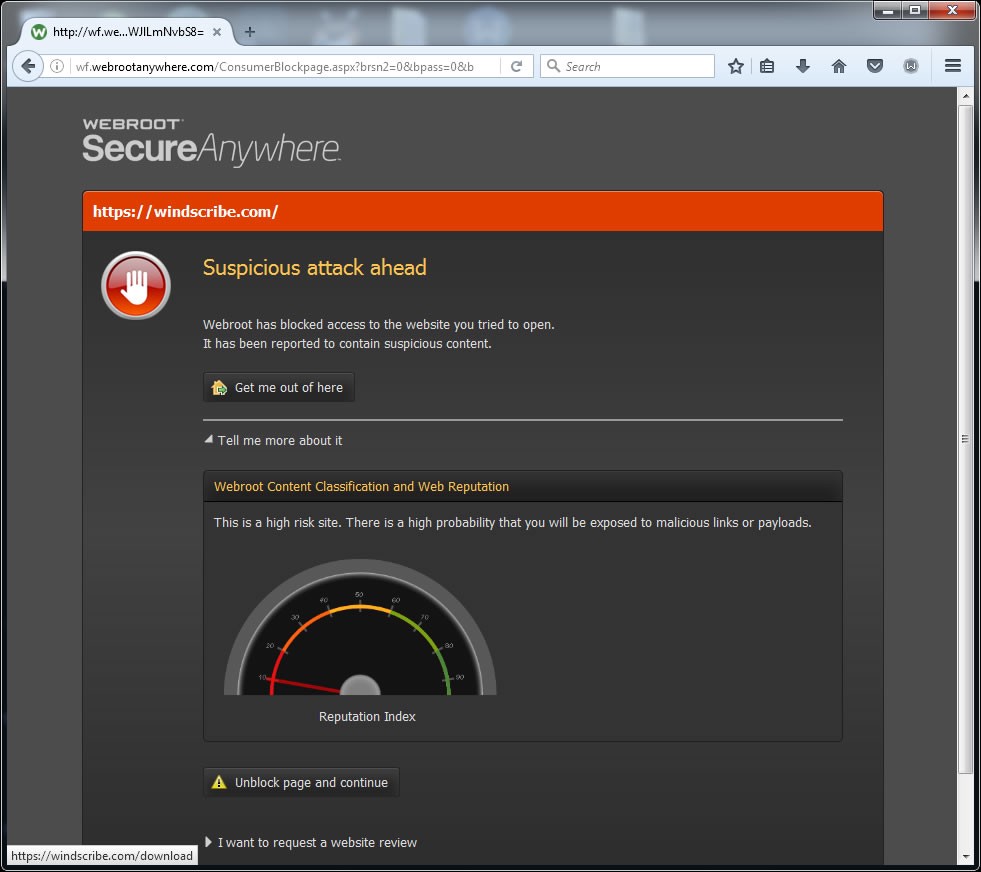Viewport: 981px width, 872px height.
Task: Show bookmarks list icon
Action: point(767,66)
